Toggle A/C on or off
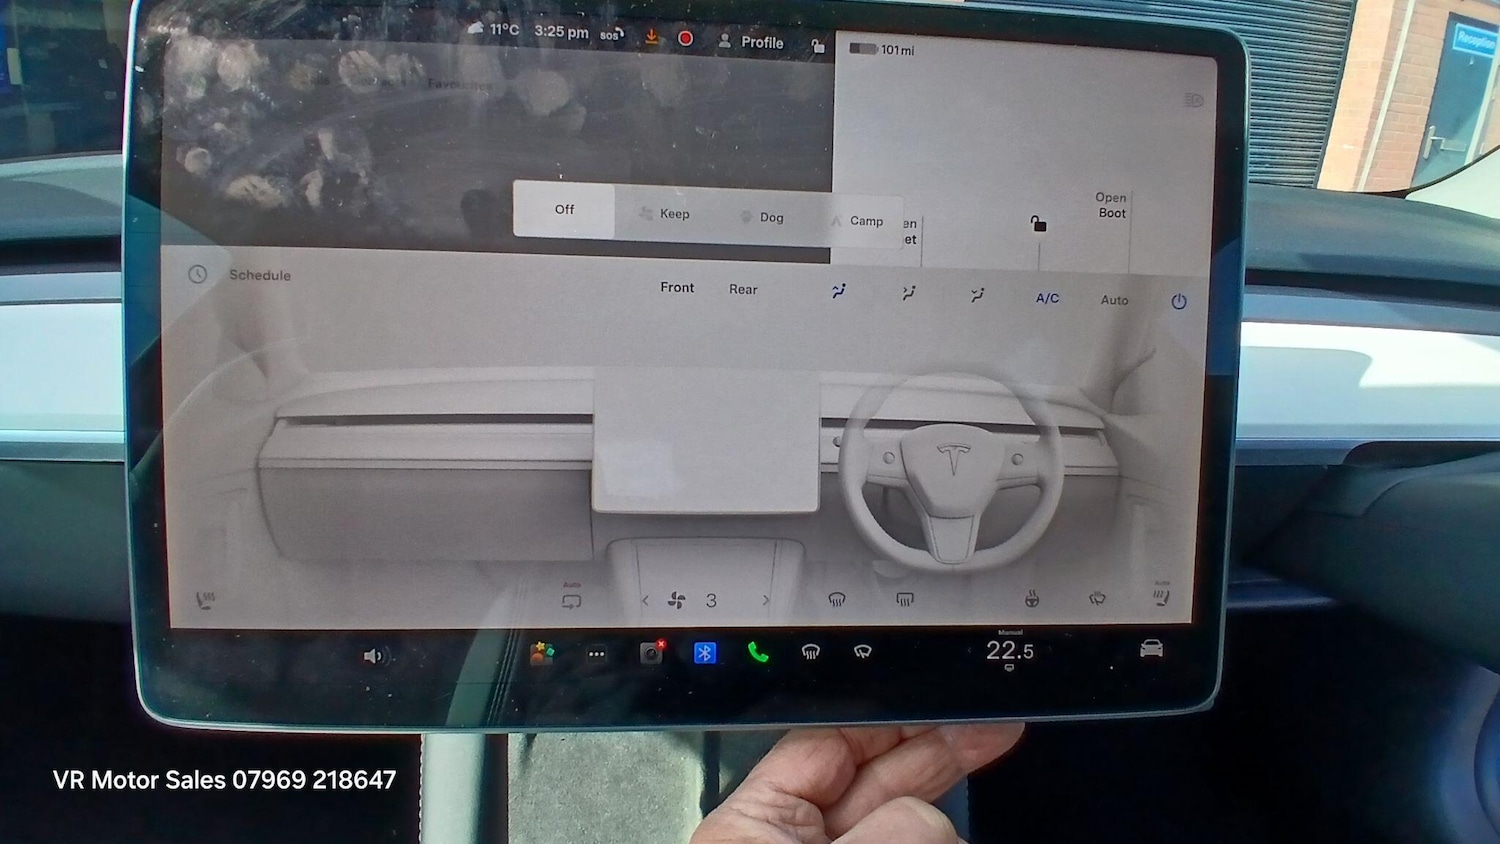 tap(1046, 298)
